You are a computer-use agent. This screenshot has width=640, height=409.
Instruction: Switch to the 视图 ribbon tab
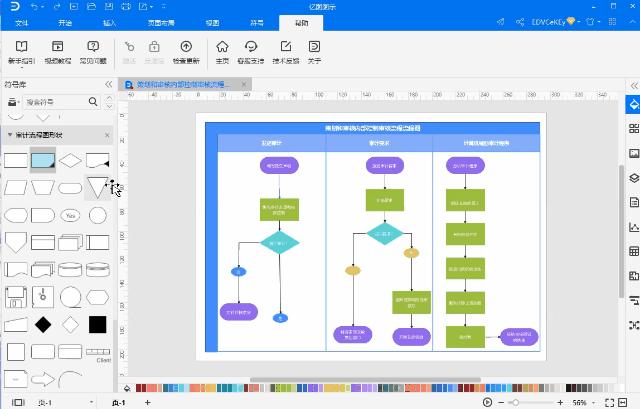213,23
